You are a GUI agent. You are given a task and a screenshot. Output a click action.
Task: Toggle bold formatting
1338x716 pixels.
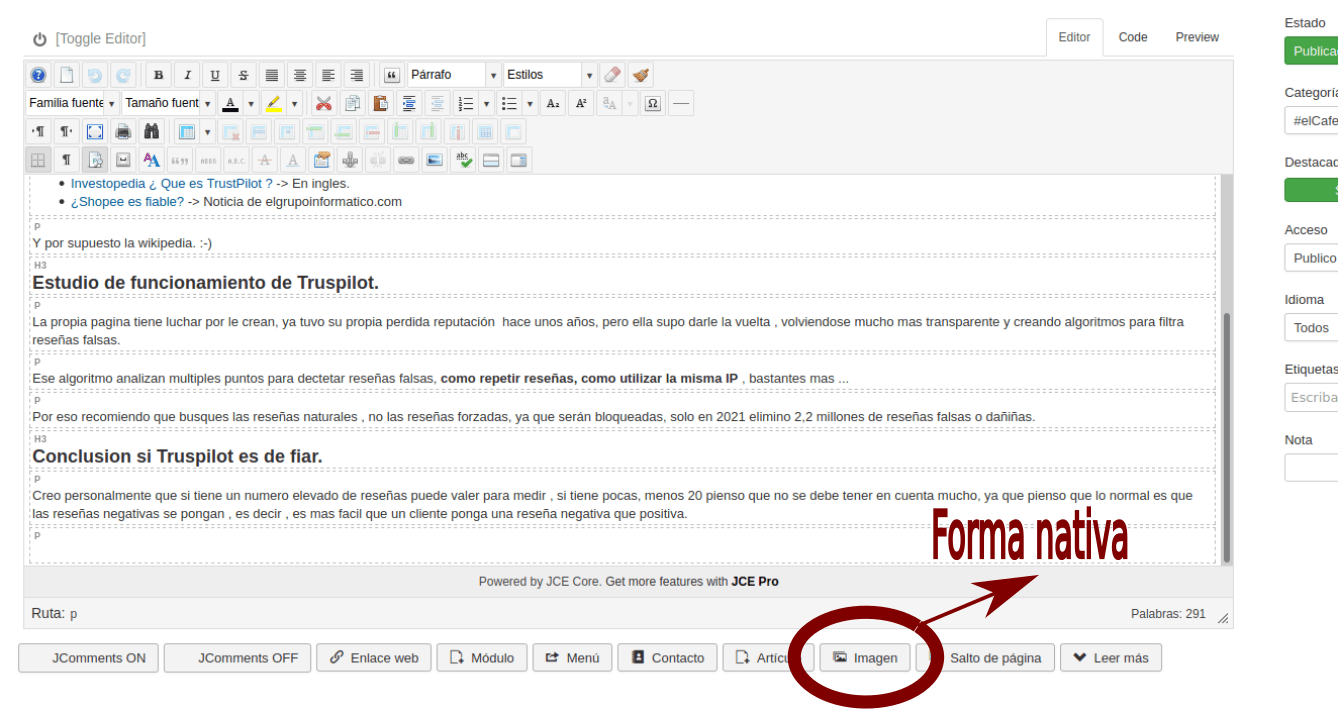click(x=158, y=75)
